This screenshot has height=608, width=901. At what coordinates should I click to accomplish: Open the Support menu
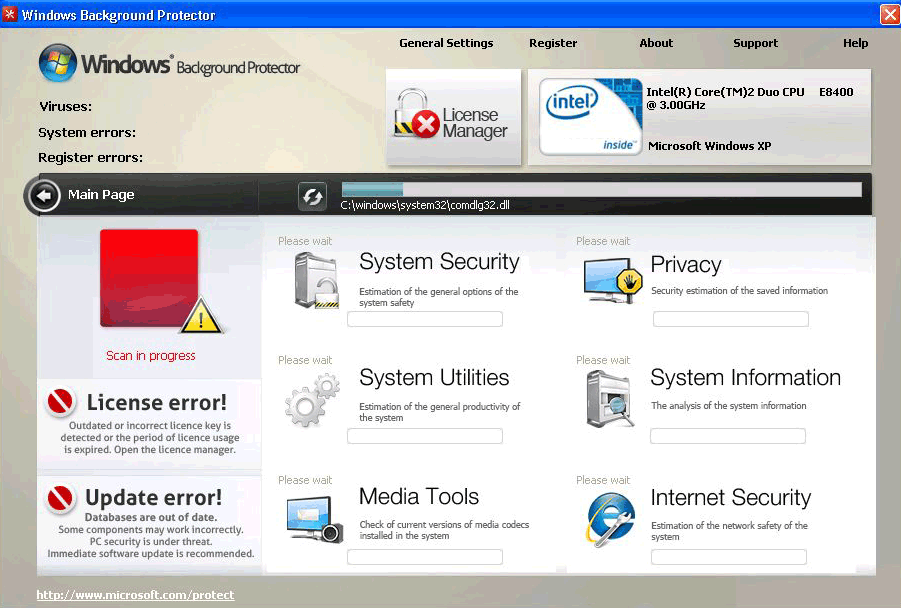755,43
